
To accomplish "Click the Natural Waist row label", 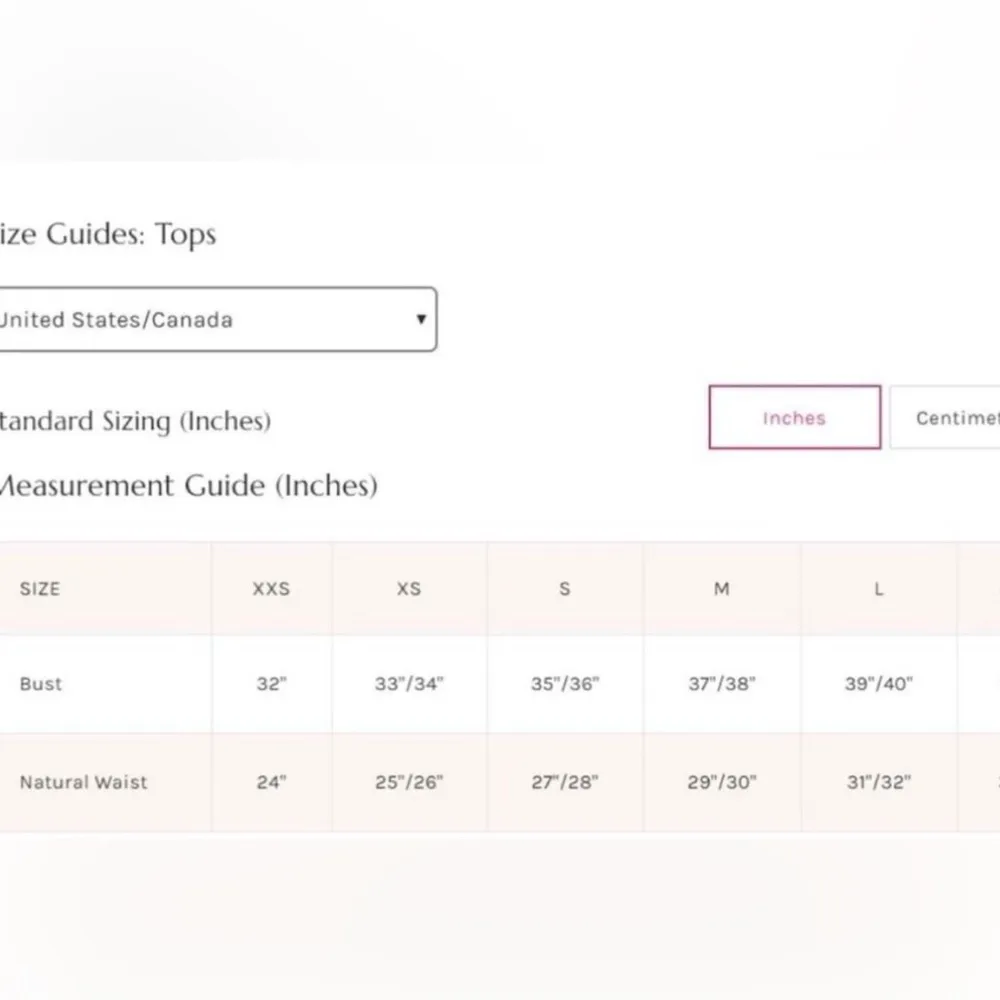I will (83, 782).
